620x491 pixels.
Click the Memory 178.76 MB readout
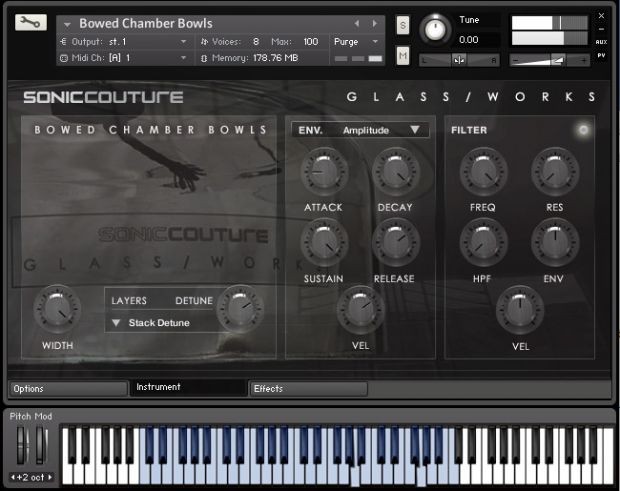click(x=275, y=58)
